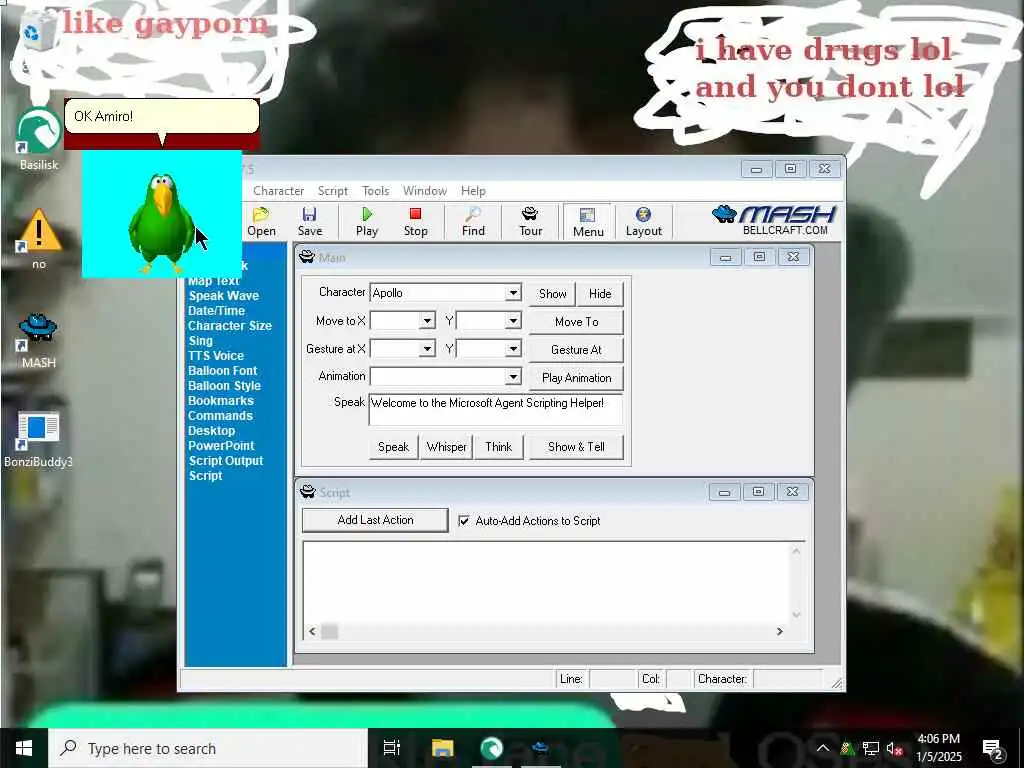1024x768 pixels.
Task: Click inside the empty Script text area
Action: point(546,583)
